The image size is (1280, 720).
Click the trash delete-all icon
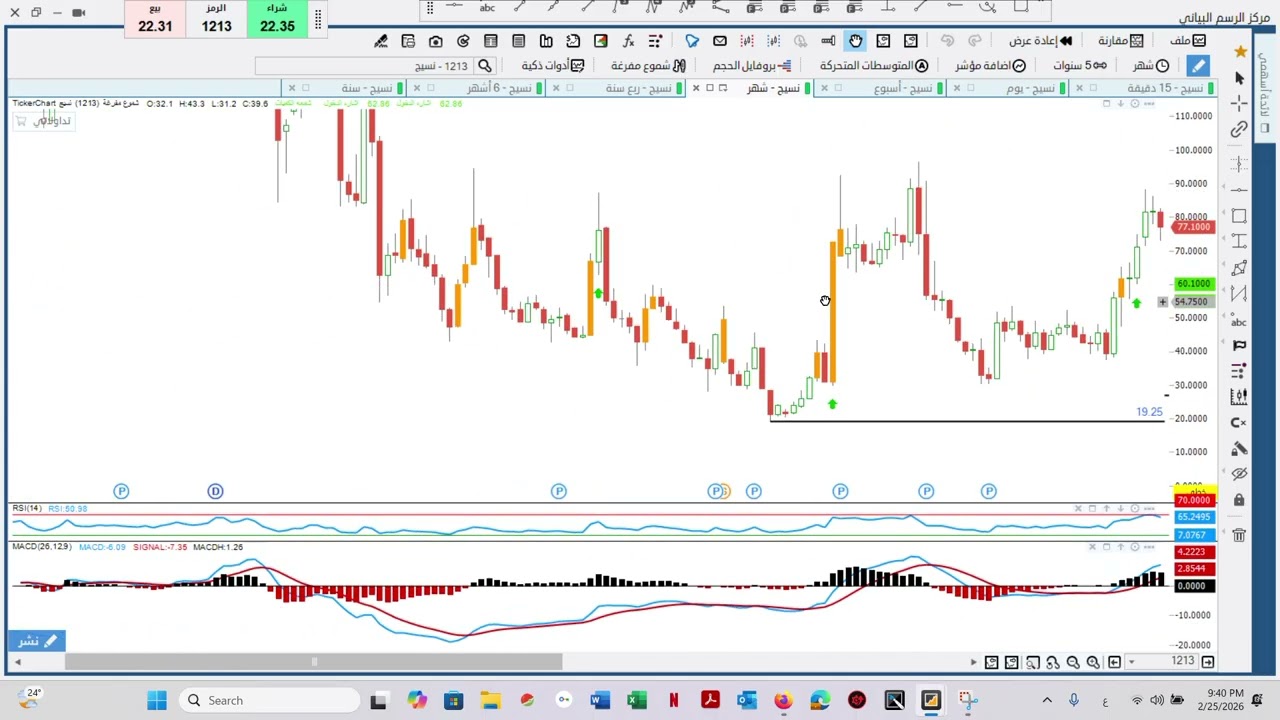point(1239,535)
